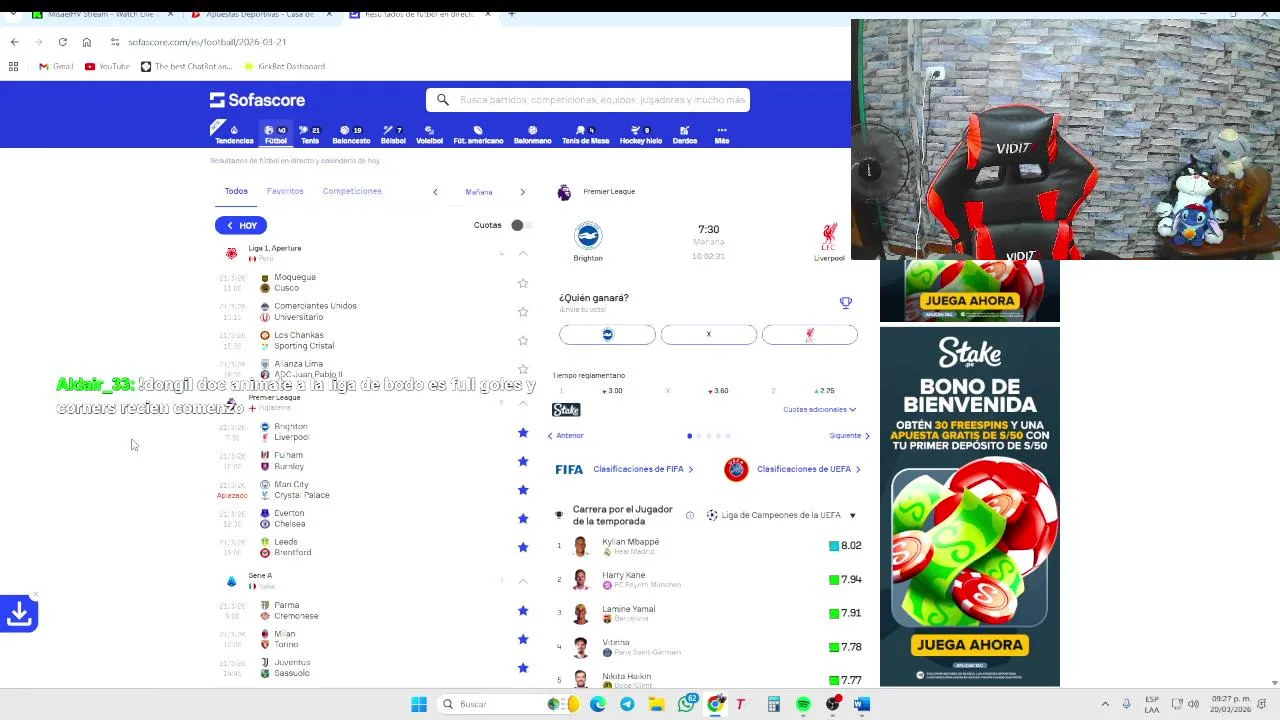Go to browser home page
The height and width of the screenshot is (720, 1280).
click(87, 42)
